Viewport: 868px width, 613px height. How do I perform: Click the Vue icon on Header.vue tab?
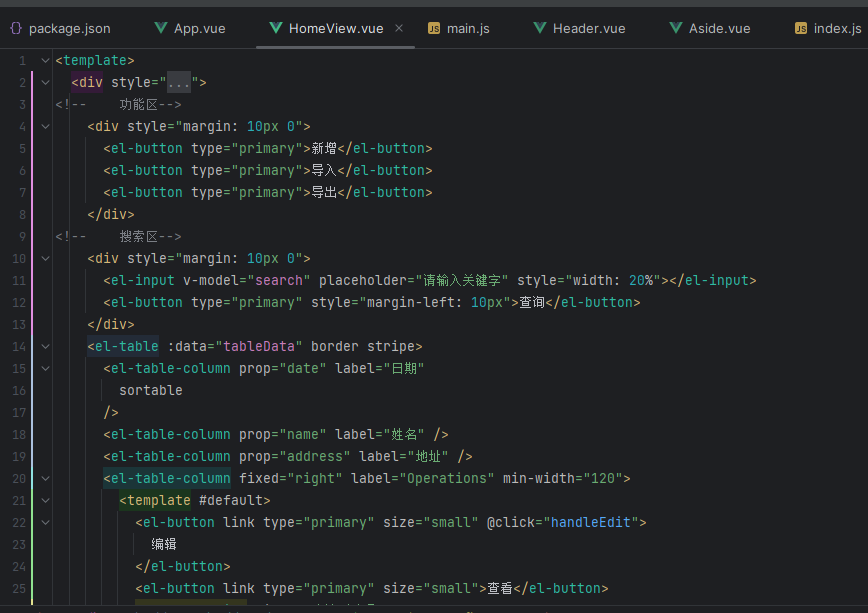(540, 28)
